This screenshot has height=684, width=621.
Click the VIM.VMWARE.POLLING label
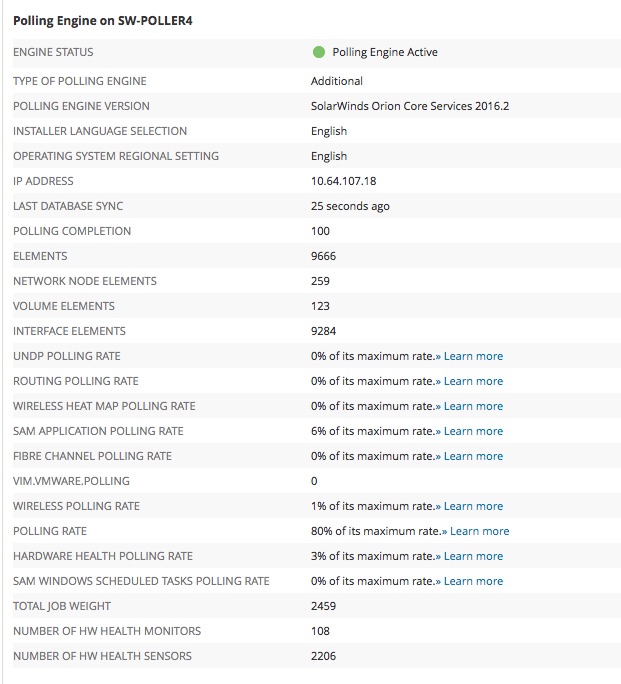pyautogui.click(x=72, y=481)
